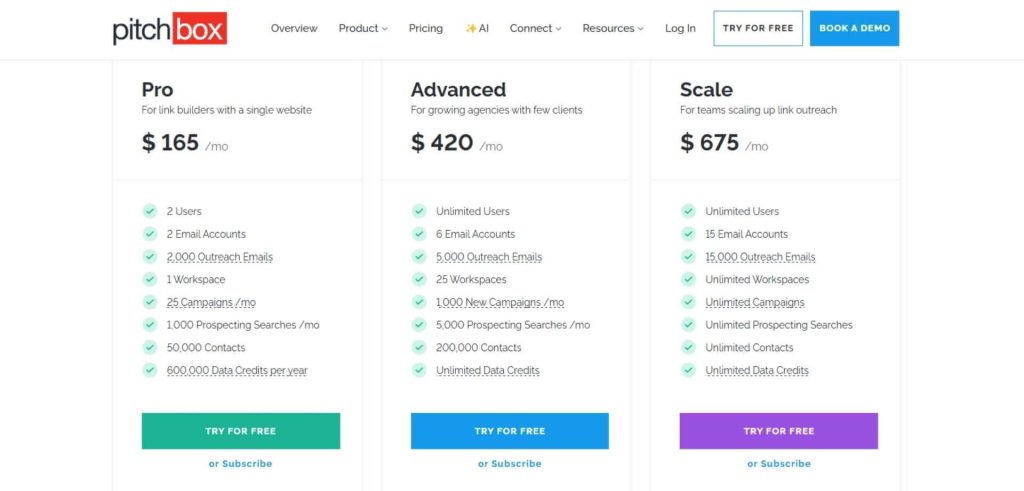Expand the Product dropdown menu
Viewport: 1024px width, 491px height.
363,28
